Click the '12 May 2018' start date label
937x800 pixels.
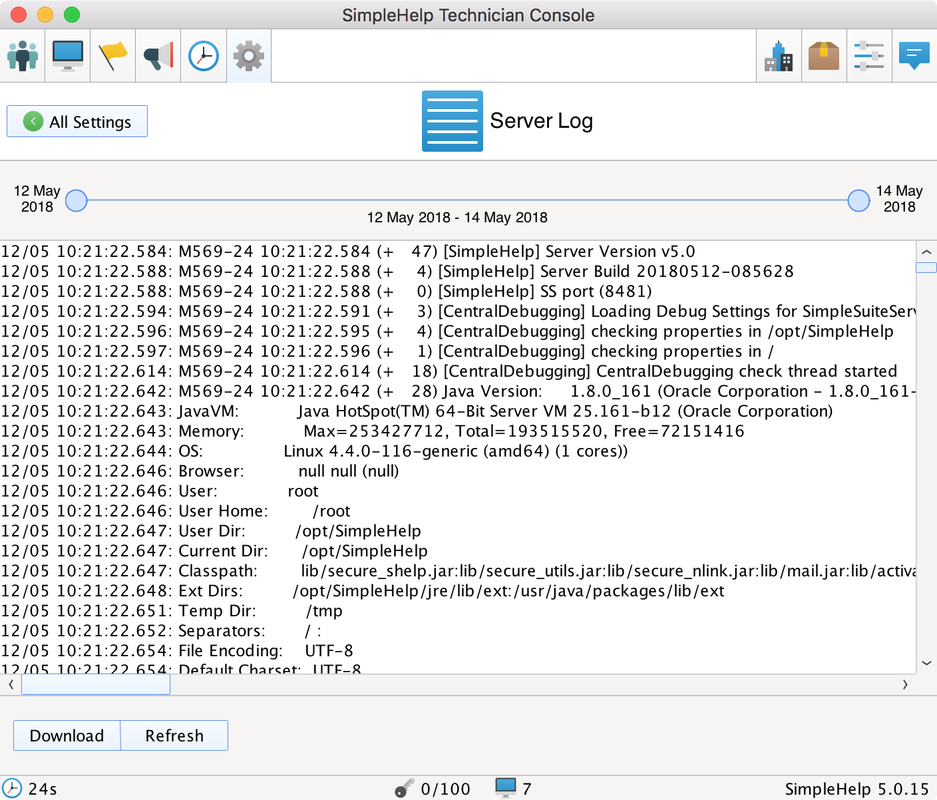37,199
